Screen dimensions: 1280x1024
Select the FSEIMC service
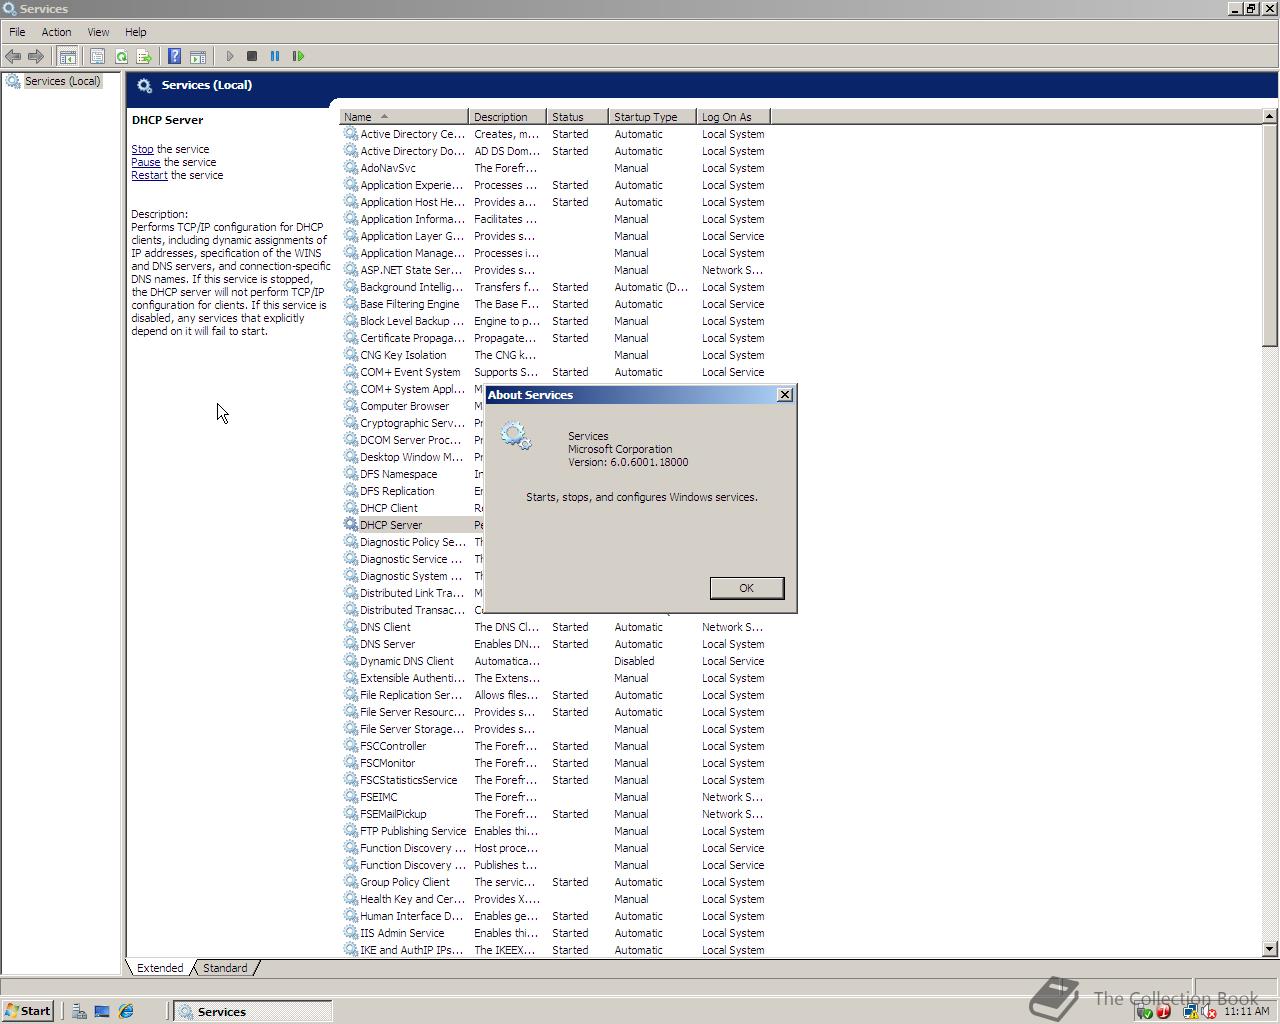coord(378,797)
